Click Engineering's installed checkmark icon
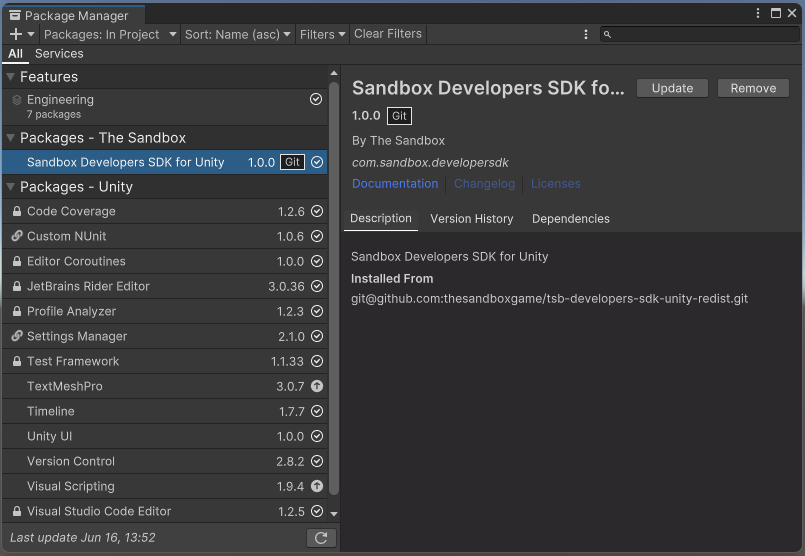Viewport: 805px width, 556px height. [x=316, y=99]
